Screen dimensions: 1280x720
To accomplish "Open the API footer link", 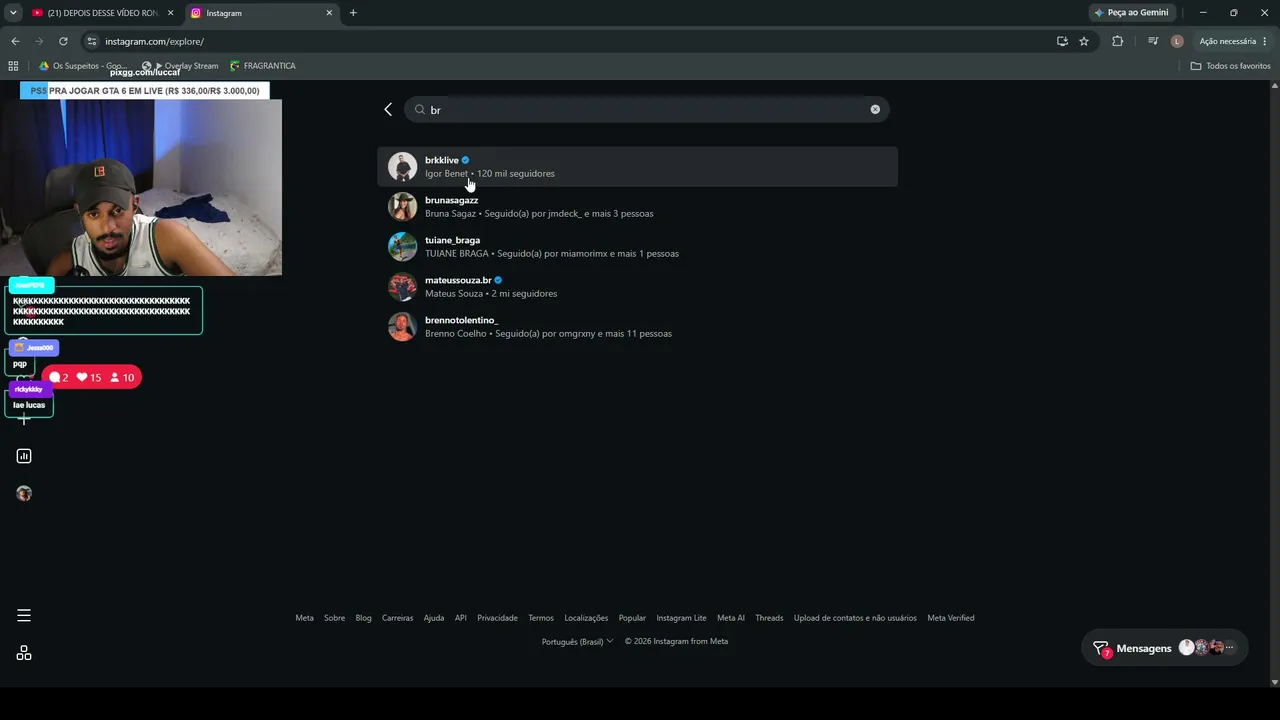I will (461, 618).
